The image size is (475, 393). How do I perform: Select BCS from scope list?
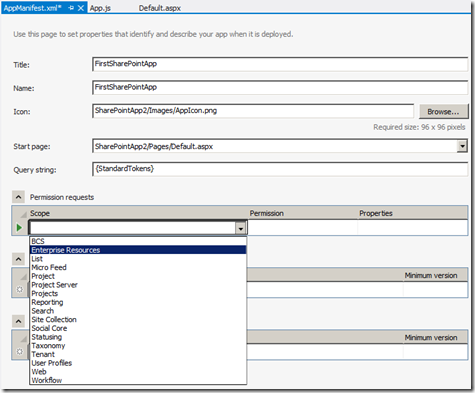point(138,241)
